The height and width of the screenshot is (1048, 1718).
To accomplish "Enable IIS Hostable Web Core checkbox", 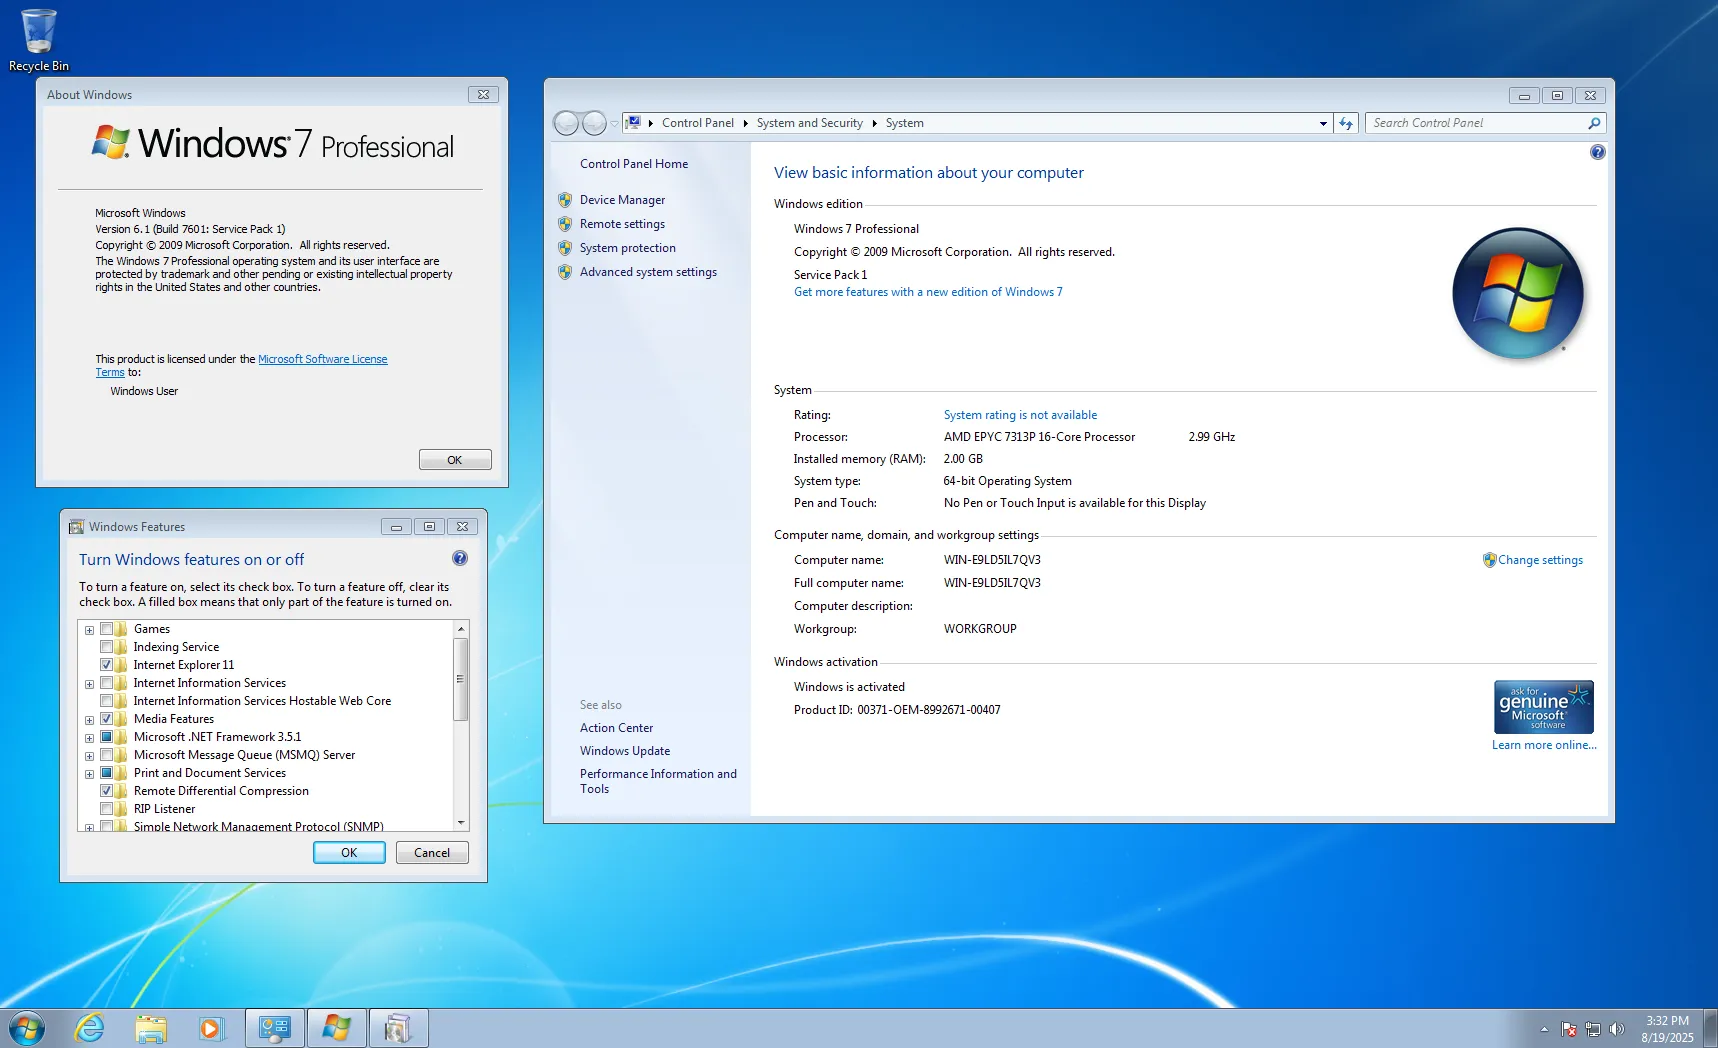I will click(x=106, y=701).
